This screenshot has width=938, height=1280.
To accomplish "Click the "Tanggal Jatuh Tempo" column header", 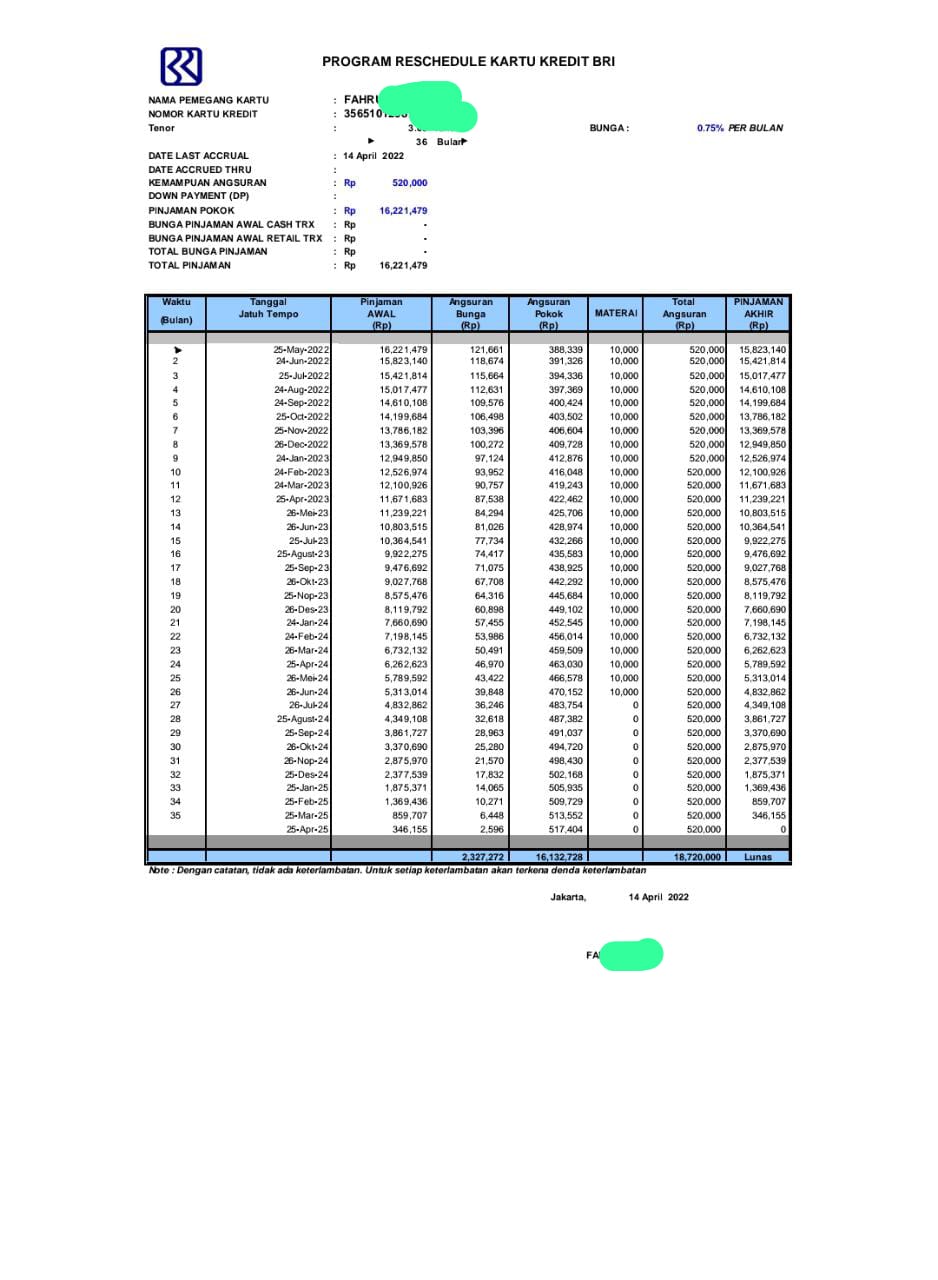I will (268, 313).
